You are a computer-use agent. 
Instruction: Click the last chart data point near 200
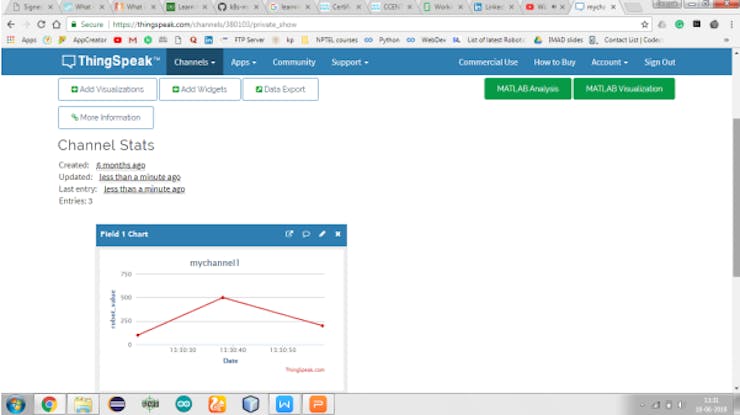(322, 326)
